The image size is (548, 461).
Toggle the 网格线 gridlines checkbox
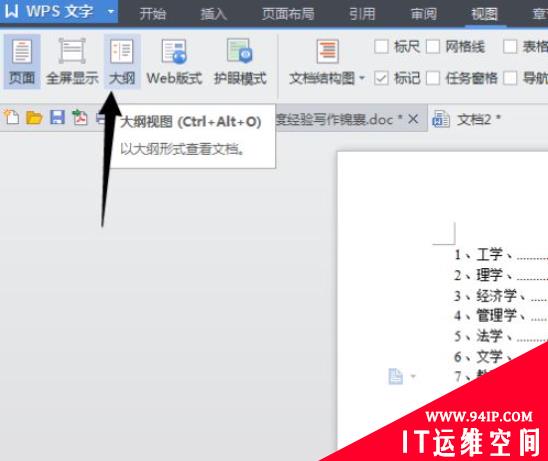point(433,46)
